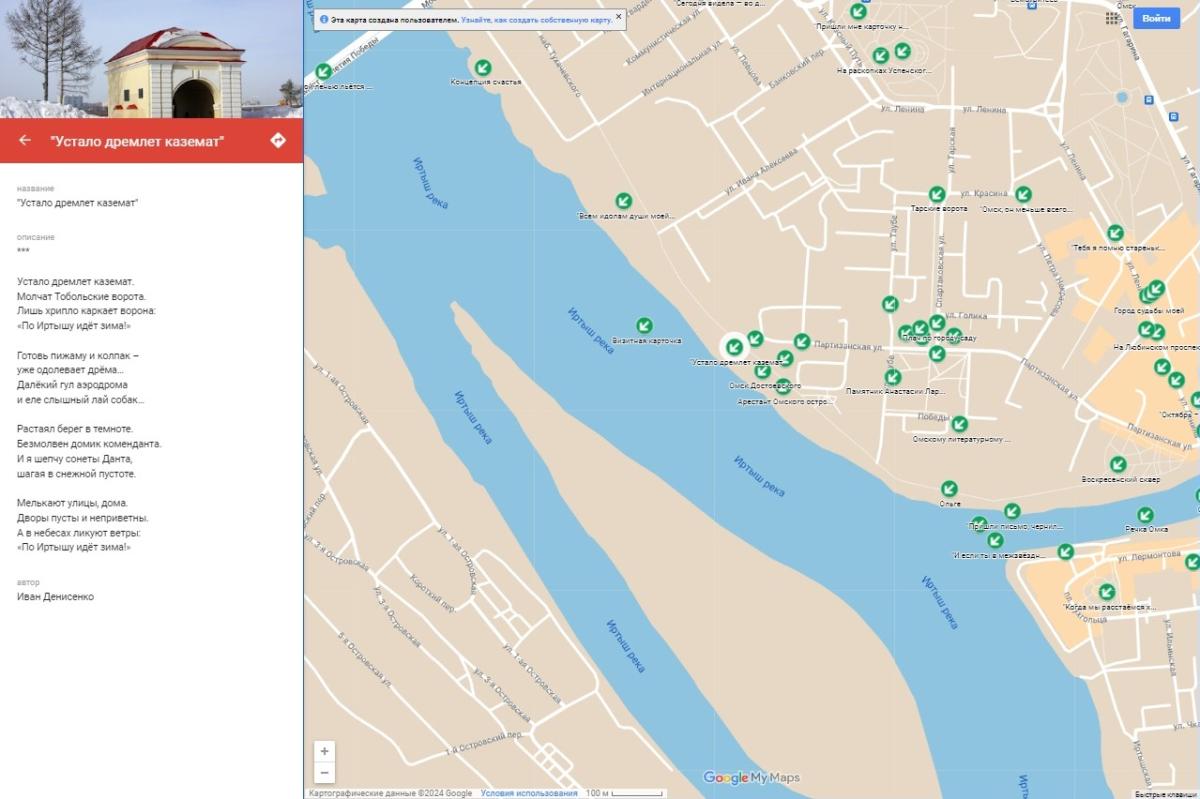Open directions with the route icon

point(278,141)
